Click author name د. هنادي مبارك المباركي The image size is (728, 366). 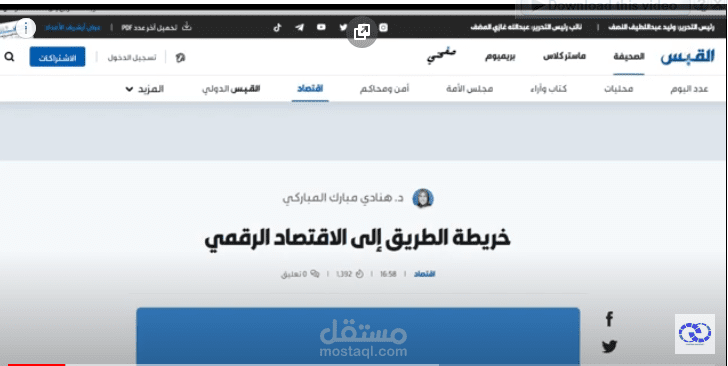[343, 198]
